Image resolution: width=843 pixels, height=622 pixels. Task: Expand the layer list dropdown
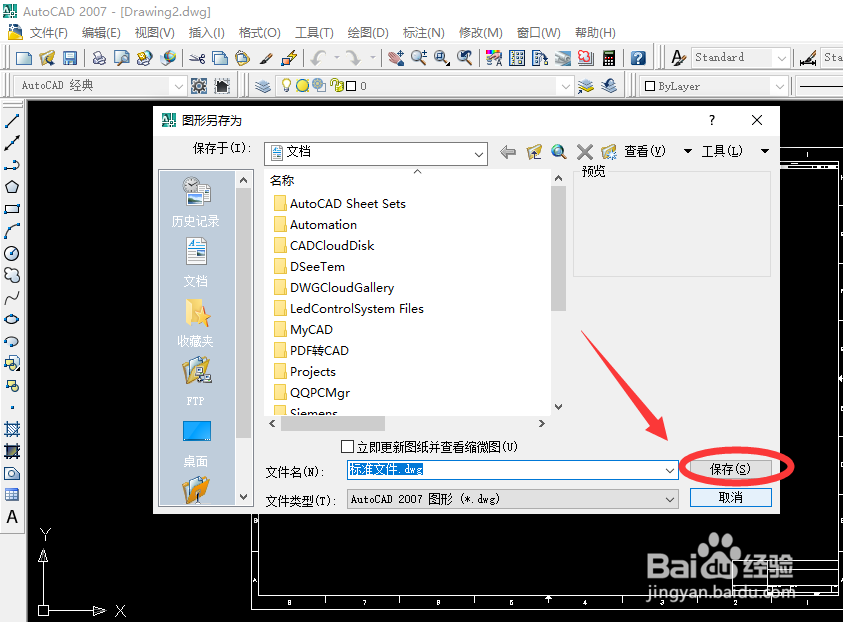click(x=565, y=86)
